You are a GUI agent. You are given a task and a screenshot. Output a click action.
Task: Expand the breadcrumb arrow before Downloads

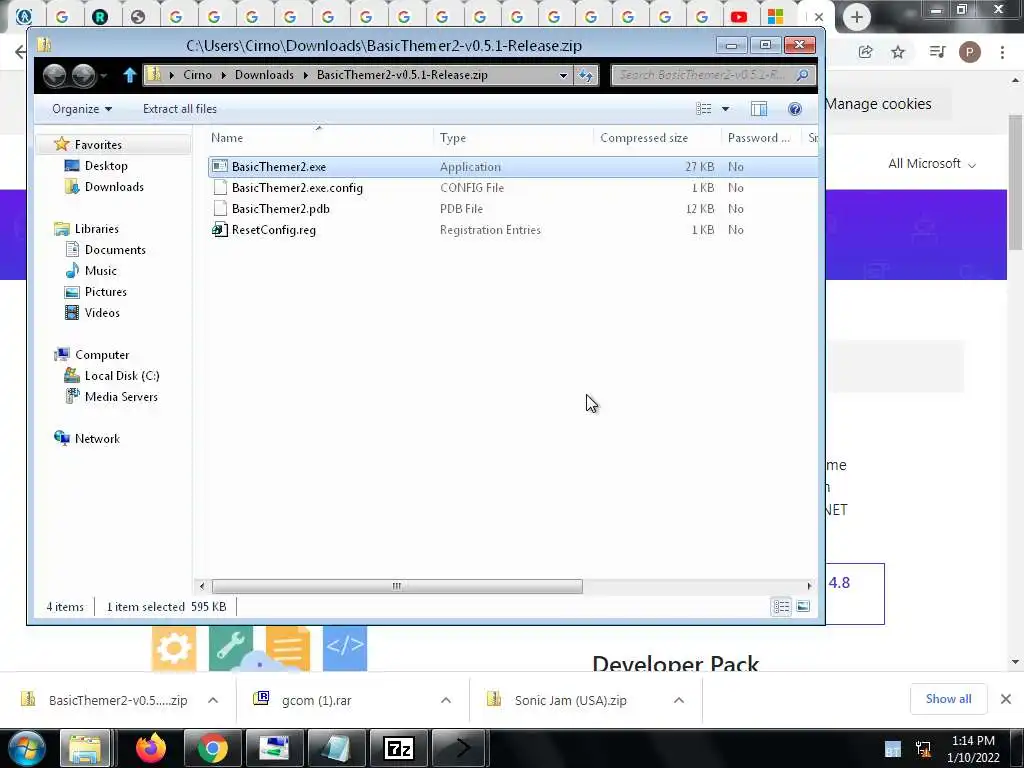(223, 75)
